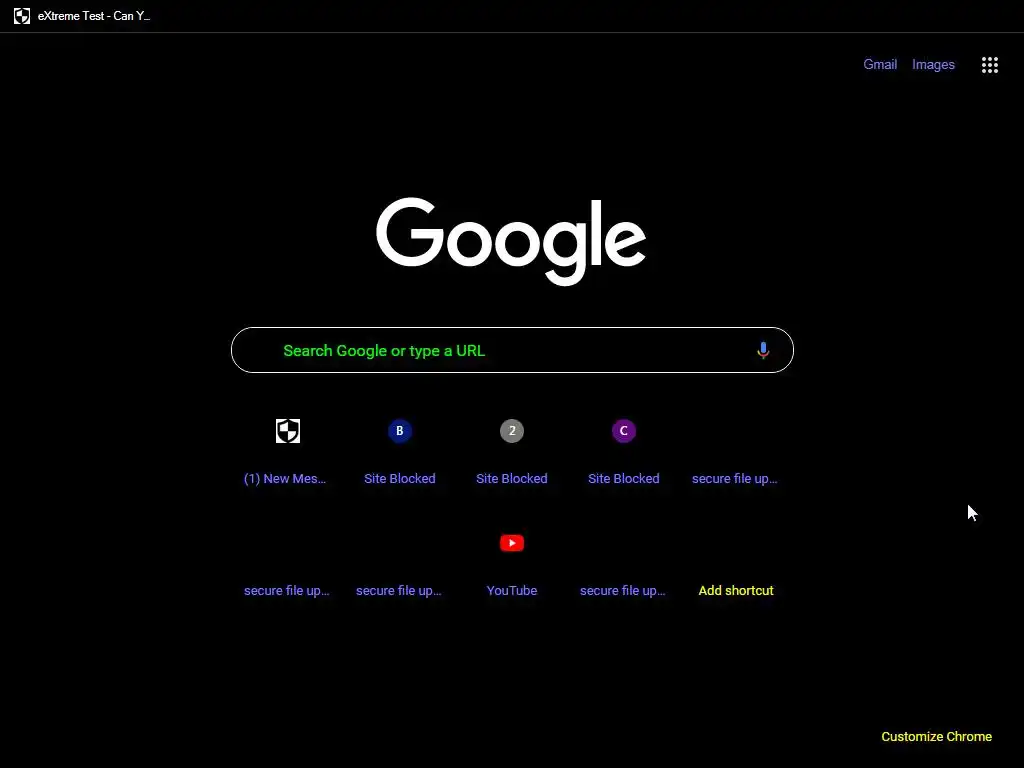Viewport: 1024px width, 768px height.
Task: Select the "eXtreme Test - Can Y..." tab
Action: pyautogui.click(x=82, y=16)
